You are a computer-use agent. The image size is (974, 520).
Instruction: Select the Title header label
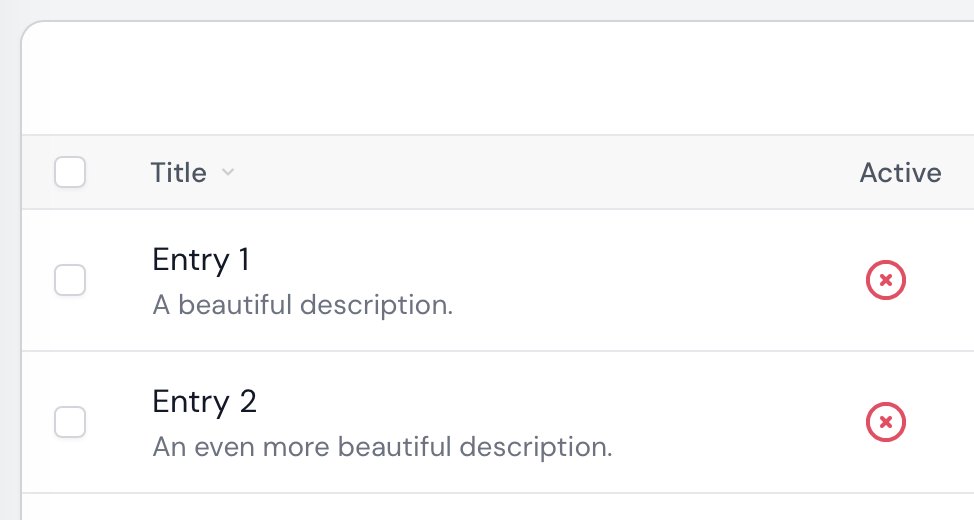(x=179, y=173)
